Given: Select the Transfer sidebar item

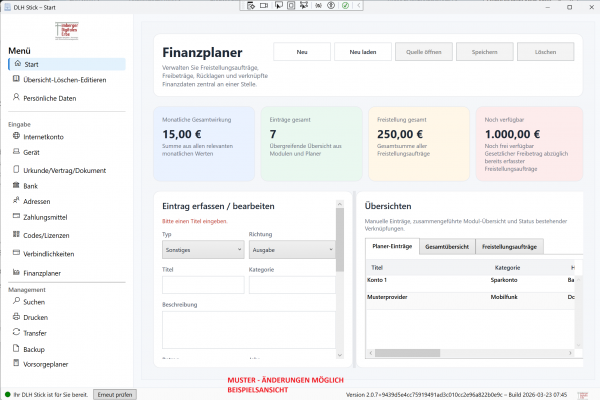Looking at the screenshot, I should point(35,334).
